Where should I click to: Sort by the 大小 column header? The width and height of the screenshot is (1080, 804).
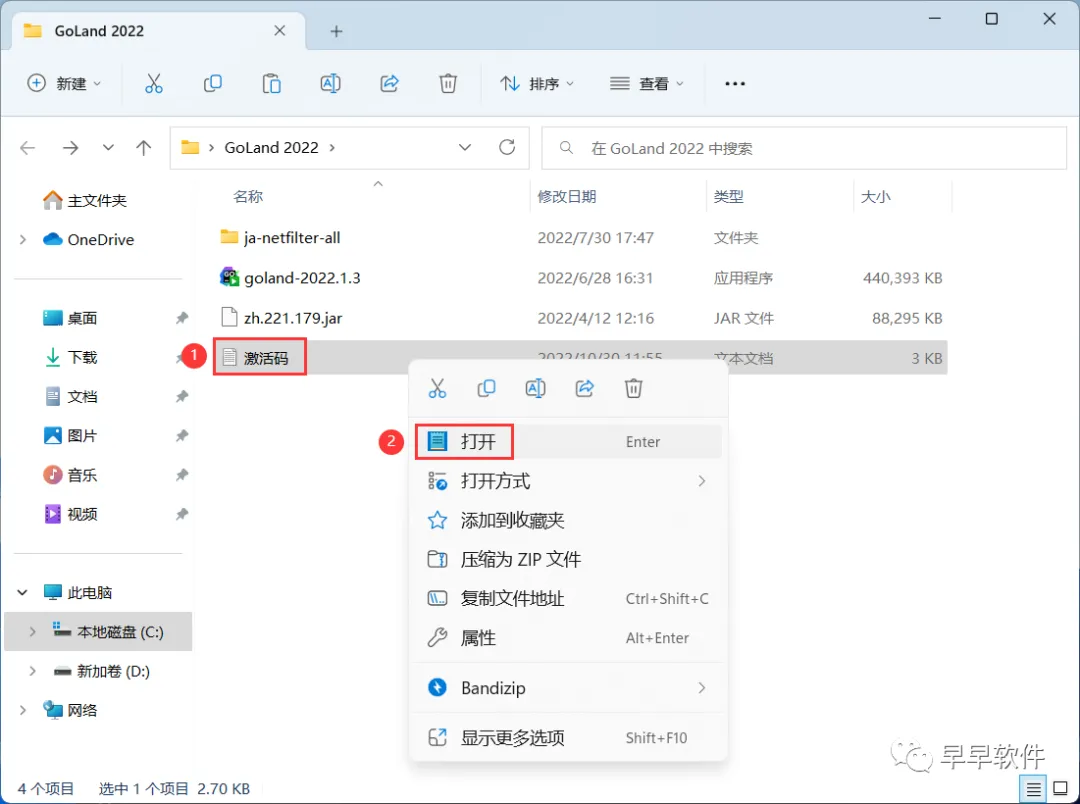875,196
